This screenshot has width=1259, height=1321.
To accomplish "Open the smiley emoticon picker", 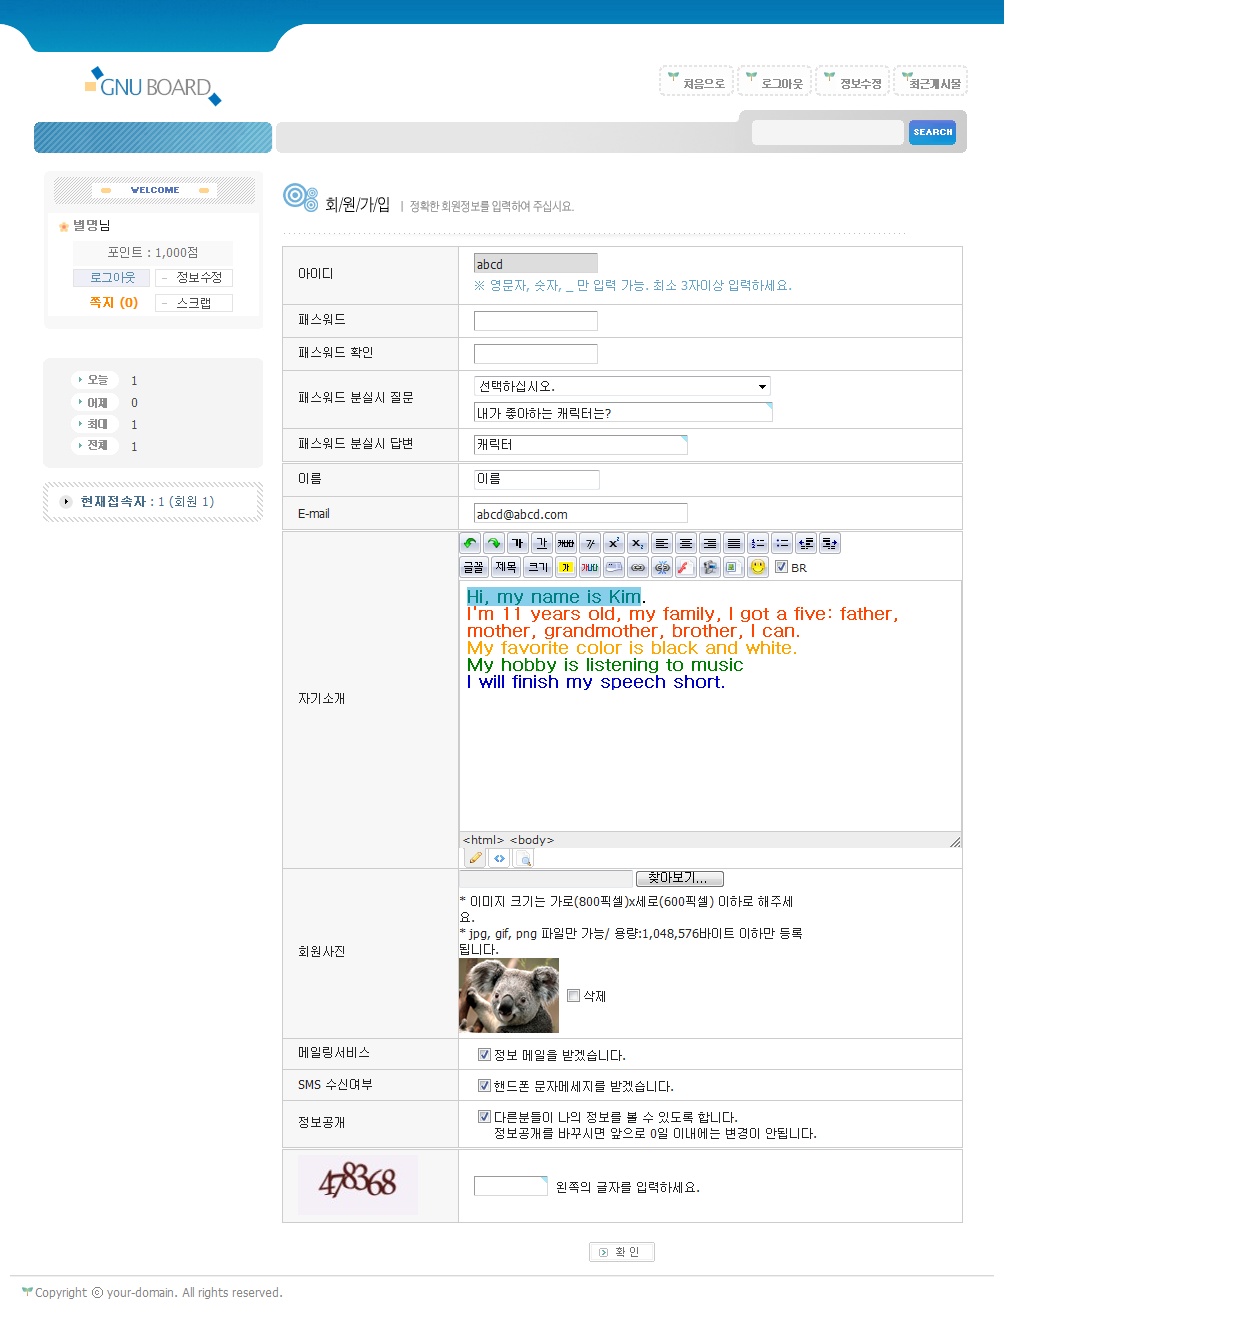I will 758,567.
